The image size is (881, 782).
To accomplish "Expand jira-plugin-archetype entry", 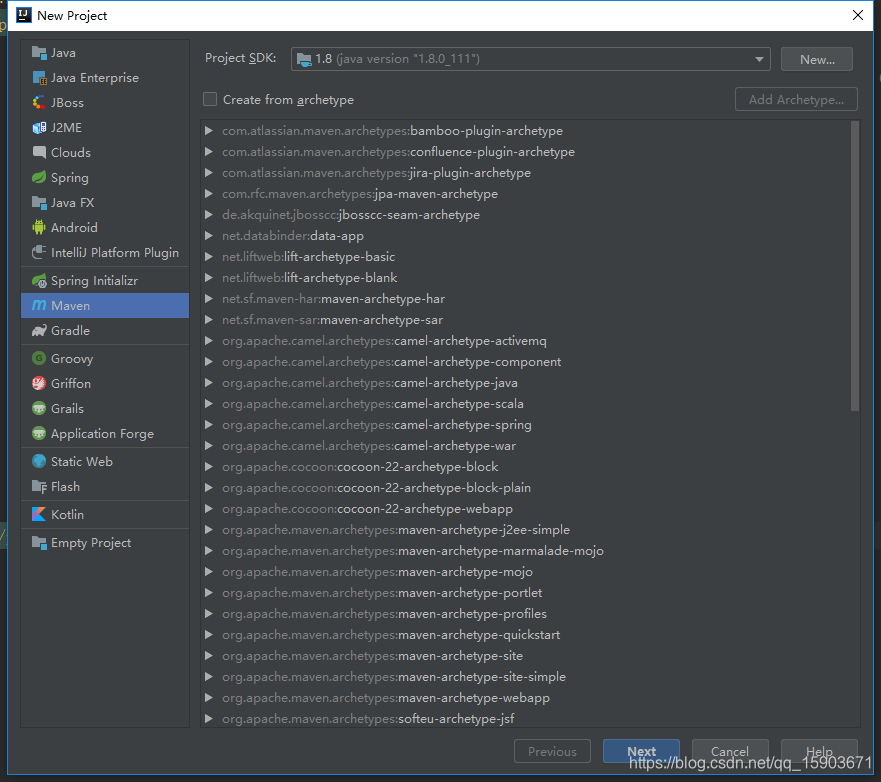I will click(208, 172).
